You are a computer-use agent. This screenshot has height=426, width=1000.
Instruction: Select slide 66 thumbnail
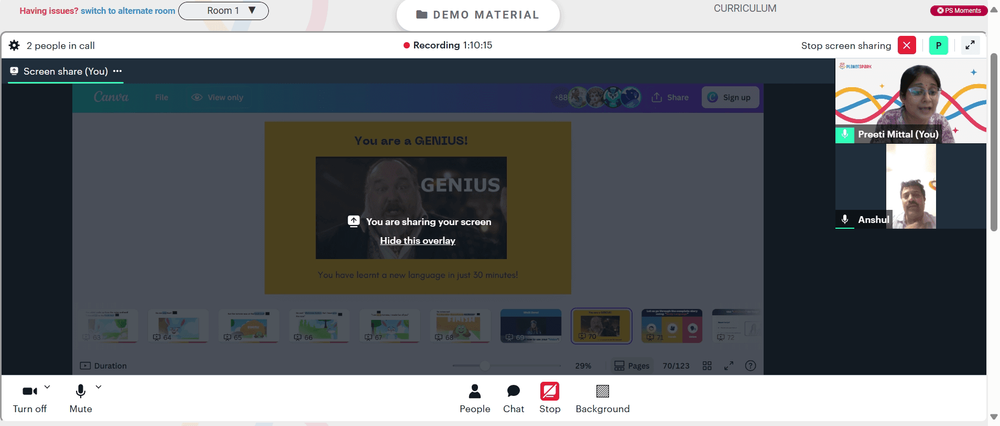coord(319,326)
